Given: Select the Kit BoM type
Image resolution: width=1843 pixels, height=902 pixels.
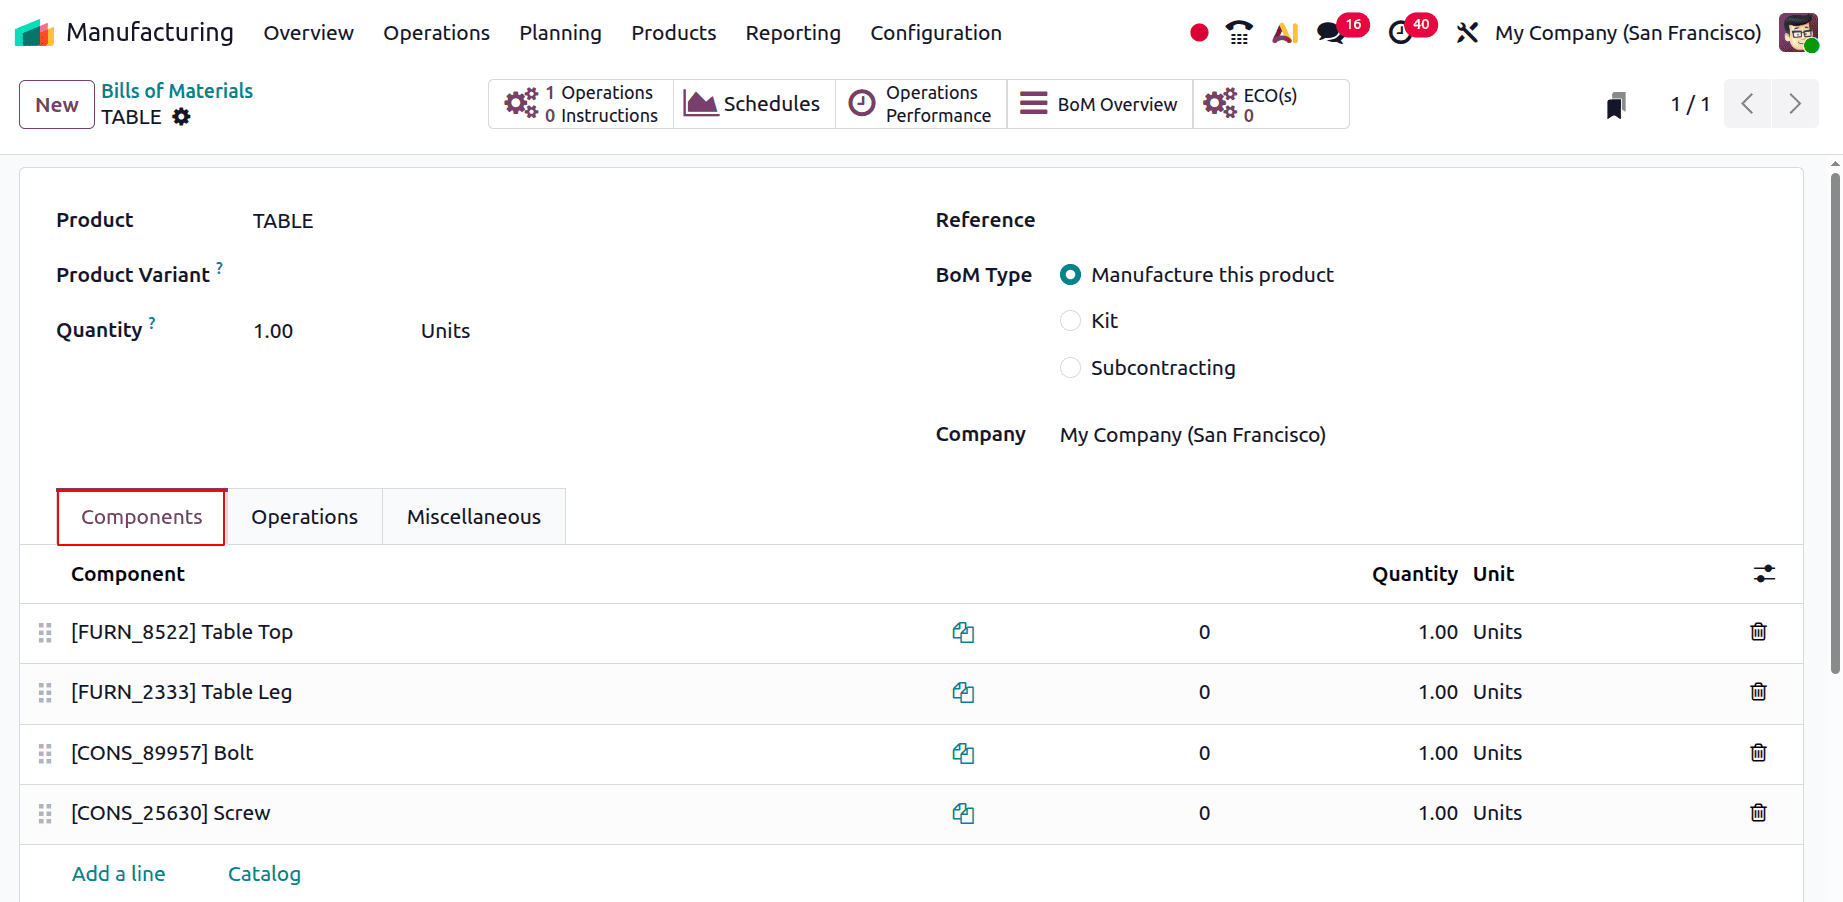Looking at the screenshot, I should 1070,321.
